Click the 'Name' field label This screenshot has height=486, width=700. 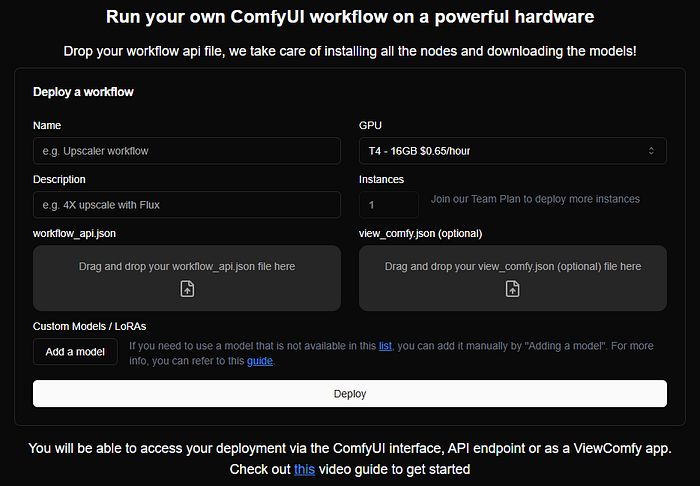point(47,125)
